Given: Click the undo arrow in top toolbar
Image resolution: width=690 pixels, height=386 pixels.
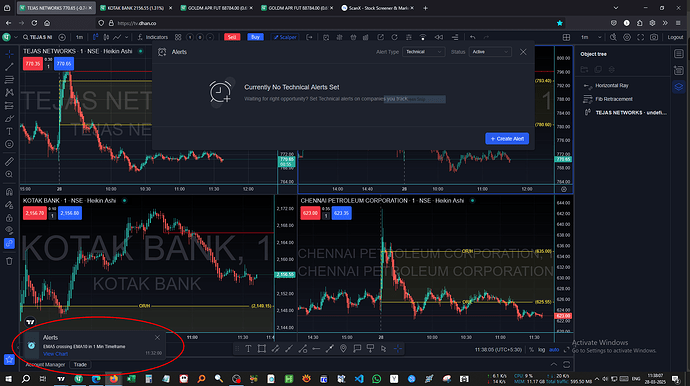Looking at the screenshot, I should click(x=472, y=37).
